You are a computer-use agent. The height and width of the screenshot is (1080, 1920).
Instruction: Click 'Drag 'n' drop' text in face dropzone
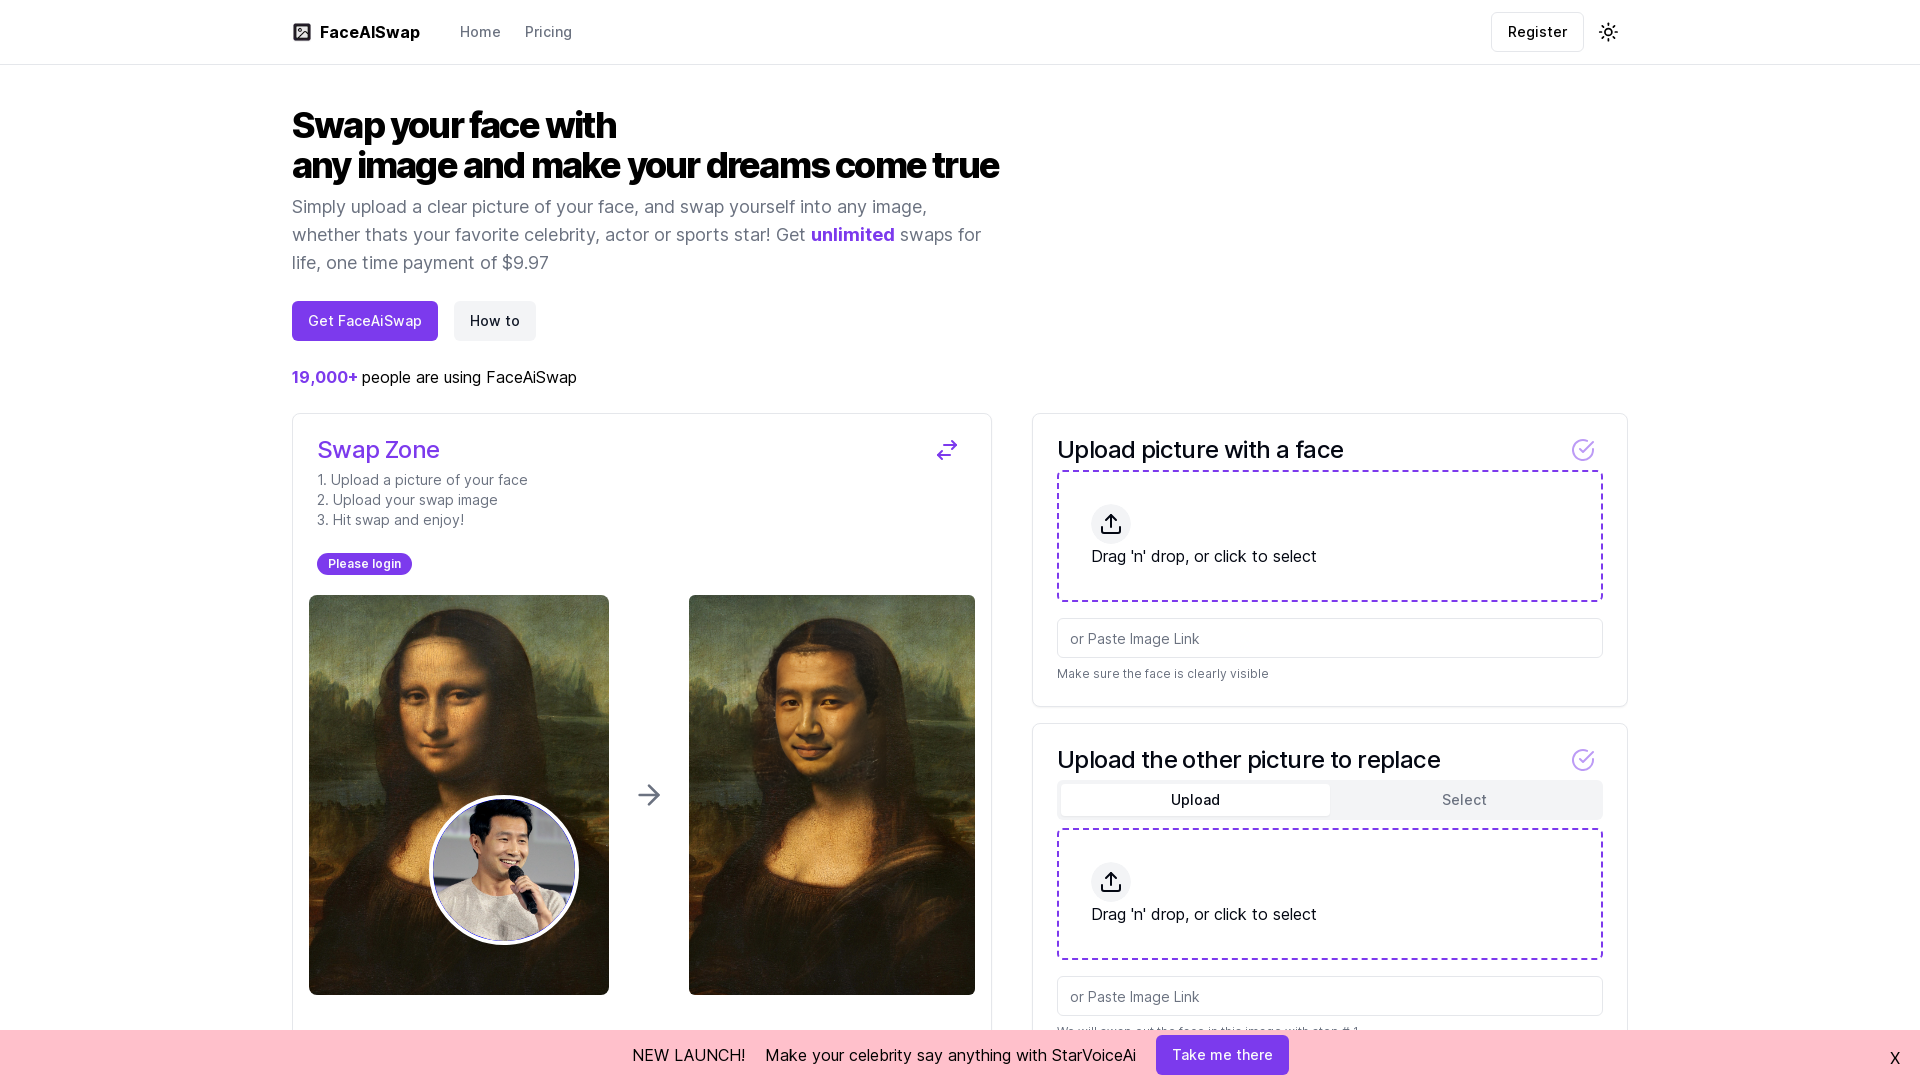pos(1204,556)
